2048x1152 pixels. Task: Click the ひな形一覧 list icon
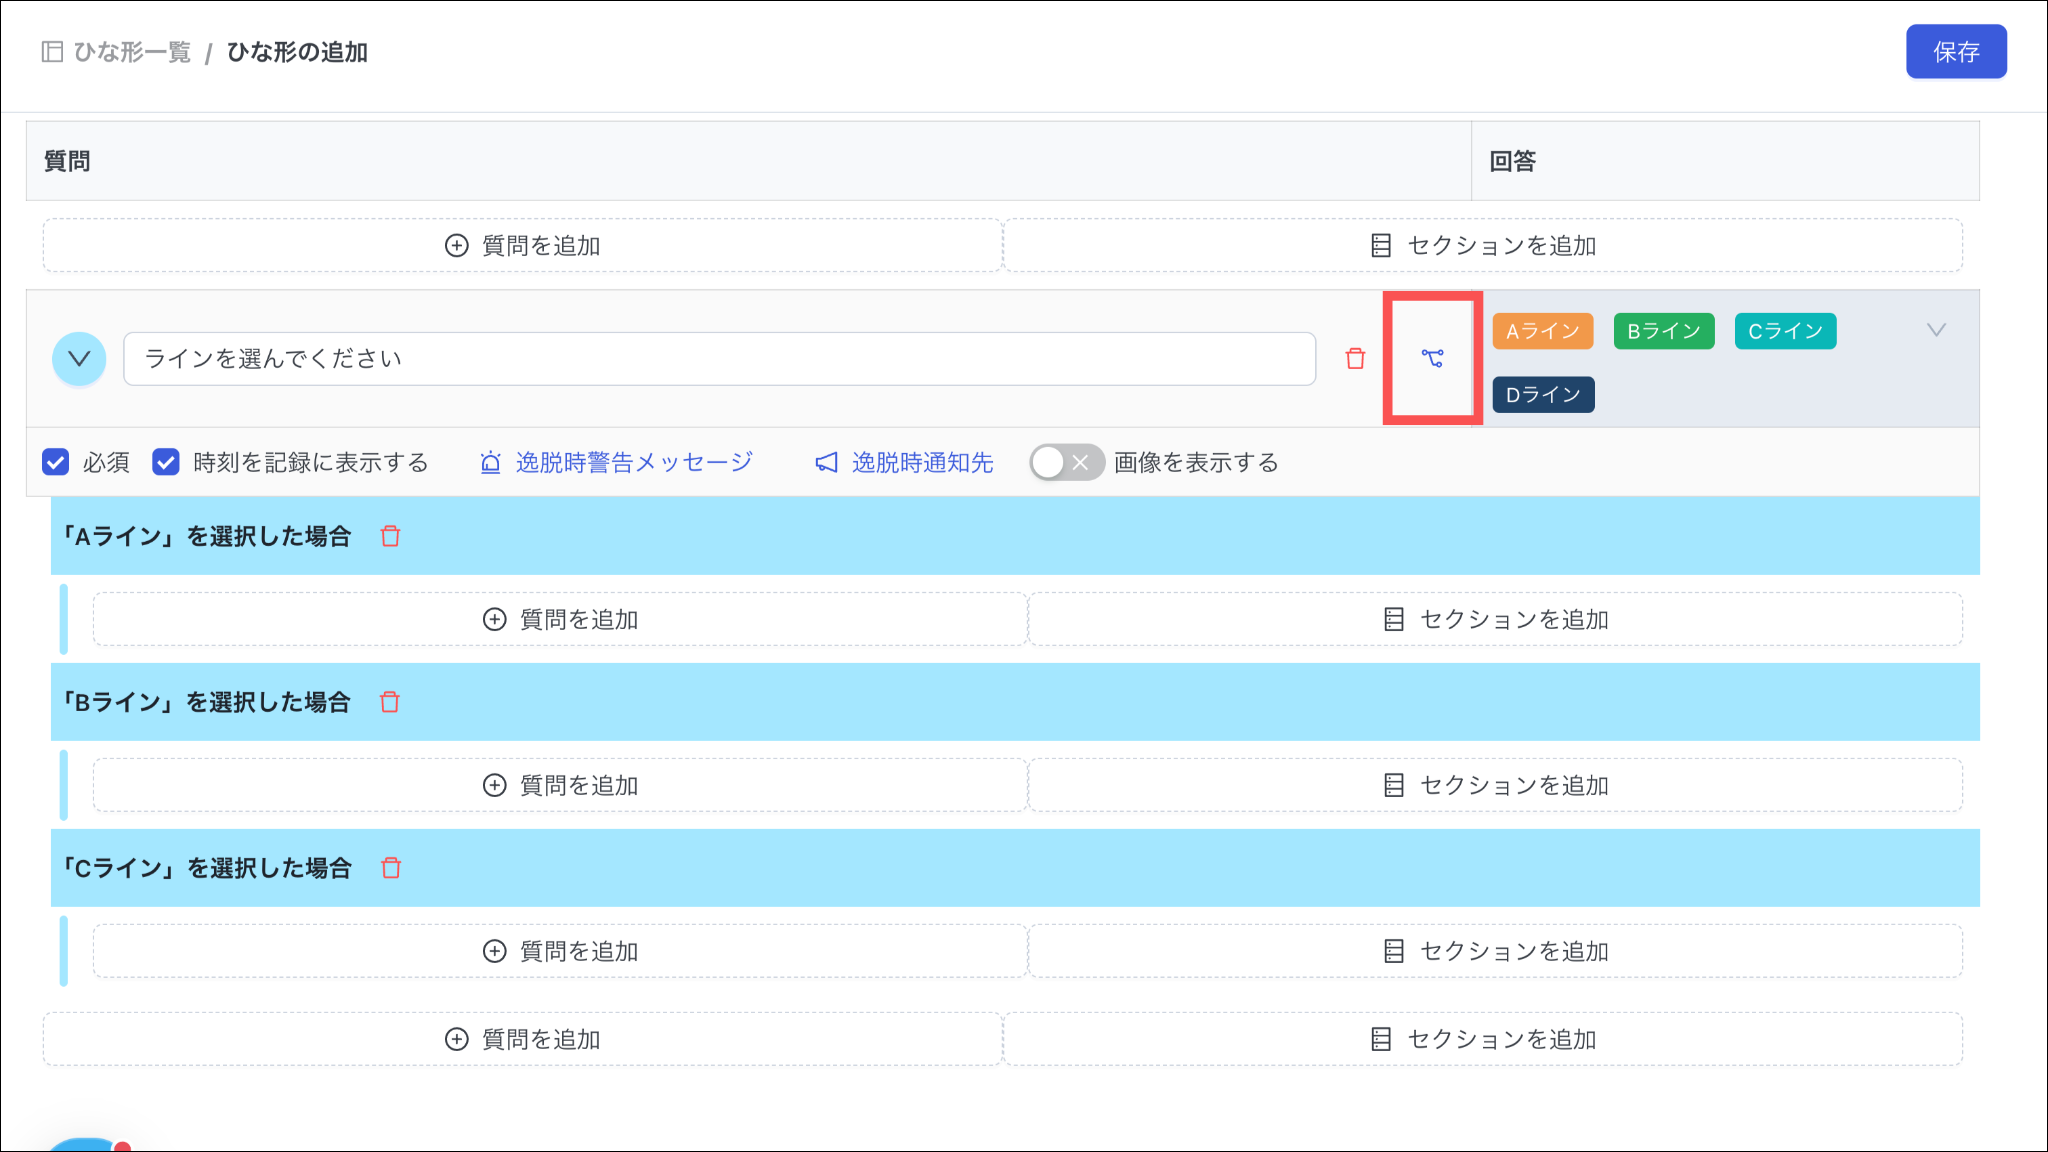(52, 52)
